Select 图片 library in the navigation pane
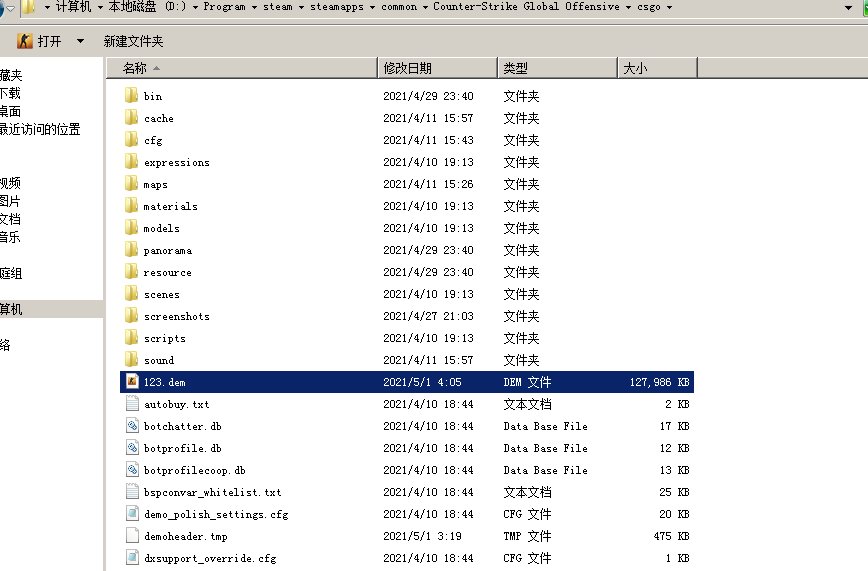Screen dimensions: 868x571 (x=11, y=200)
